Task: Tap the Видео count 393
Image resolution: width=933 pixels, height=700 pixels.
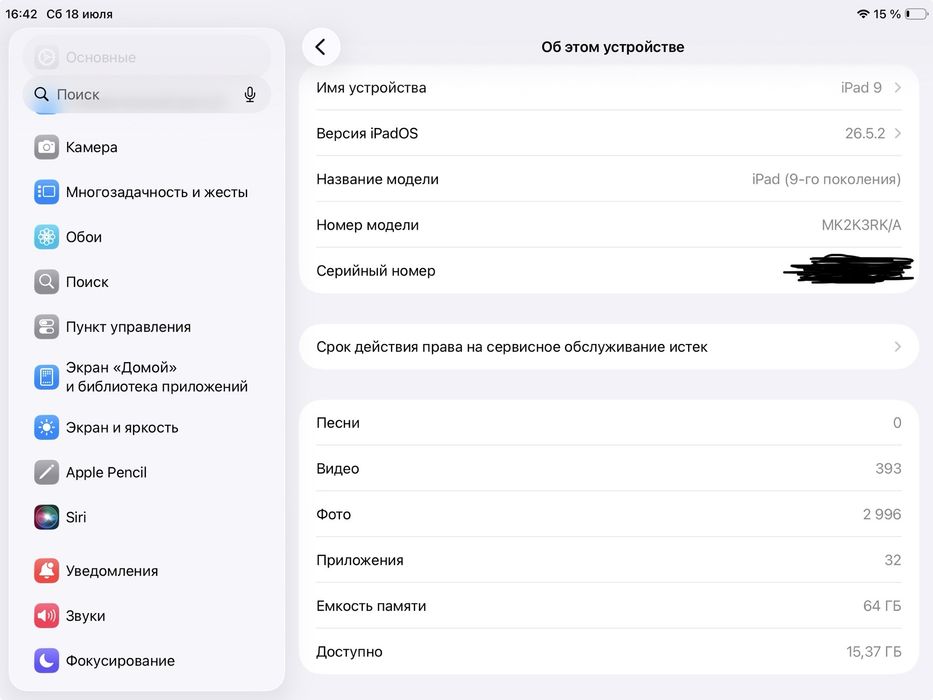Action: [888, 468]
